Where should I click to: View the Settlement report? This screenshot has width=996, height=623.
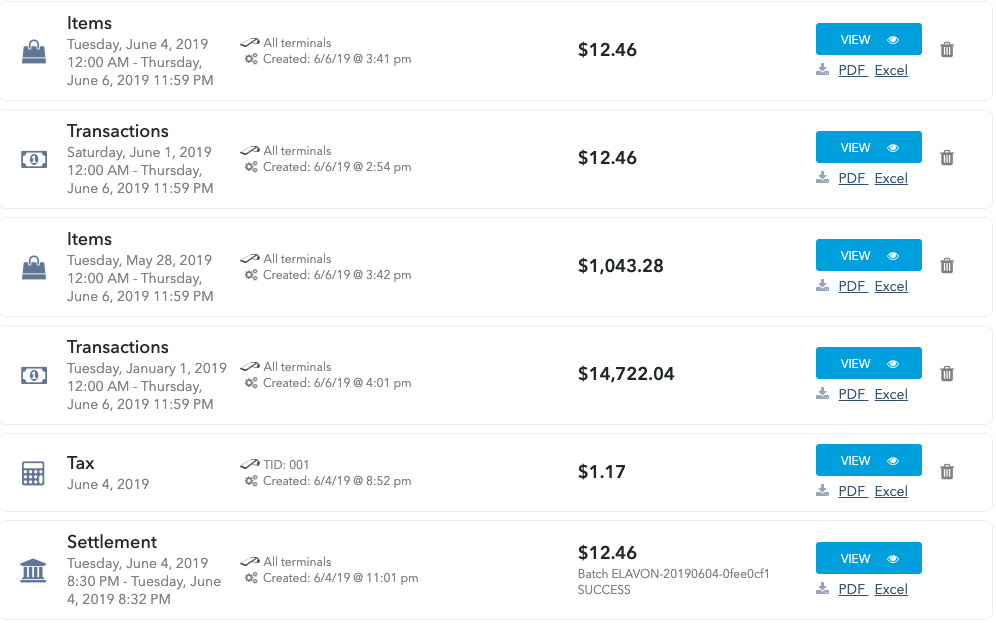point(868,558)
